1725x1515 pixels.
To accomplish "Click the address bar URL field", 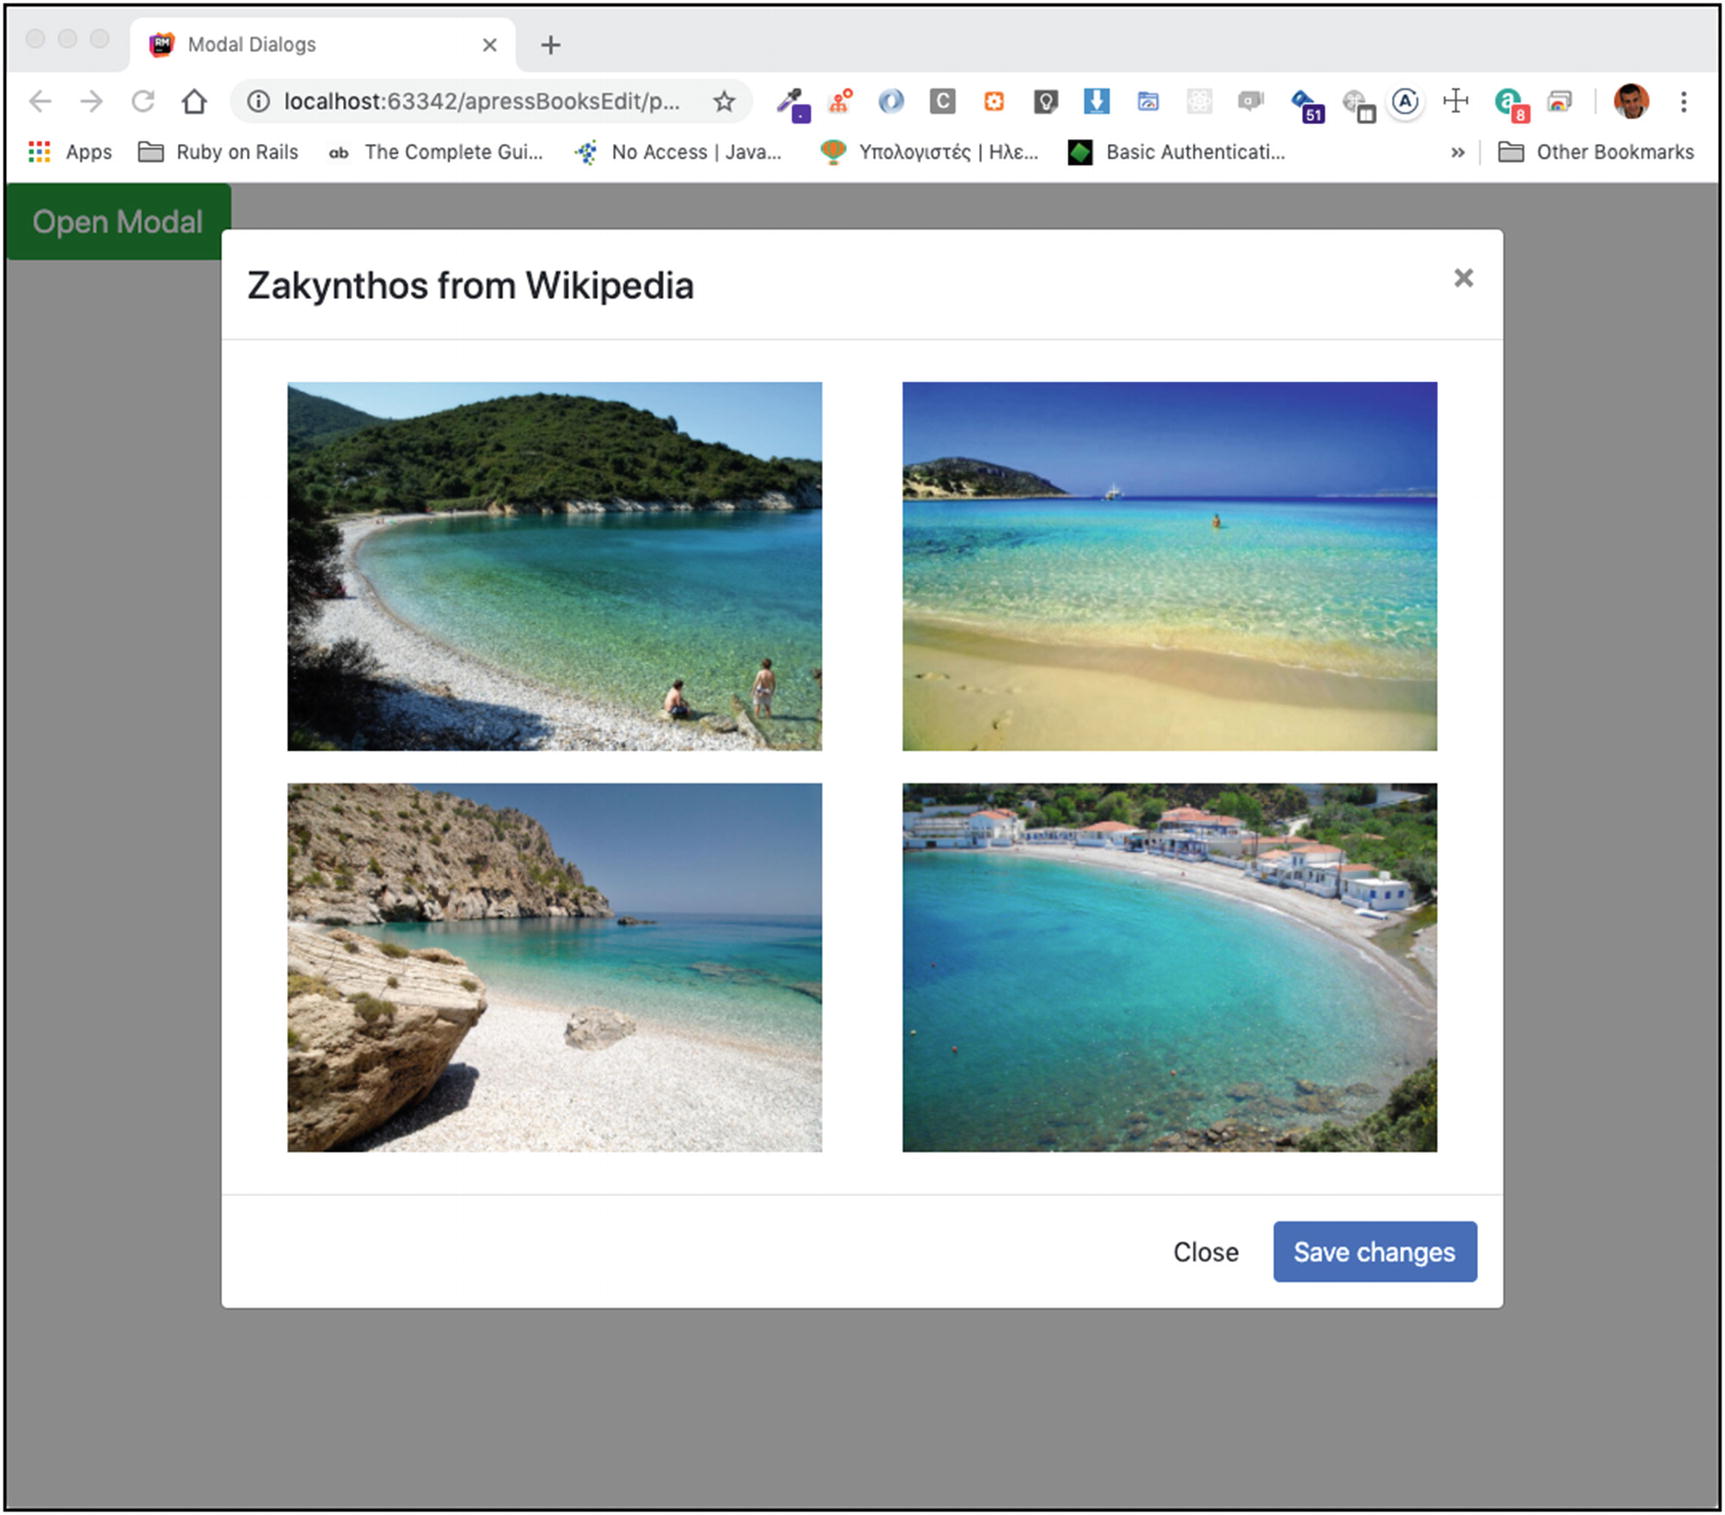I will click(x=480, y=101).
